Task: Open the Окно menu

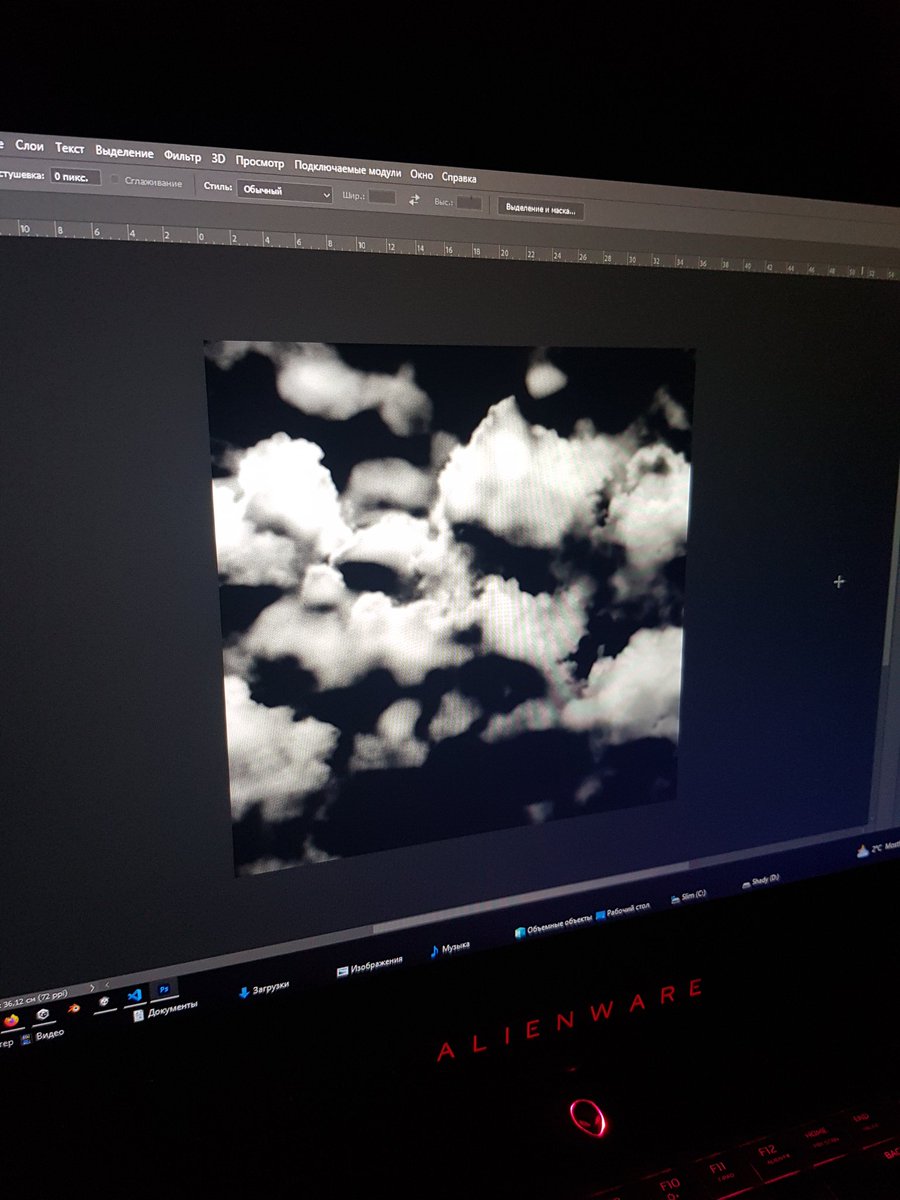Action: pyautogui.click(x=421, y=174)
